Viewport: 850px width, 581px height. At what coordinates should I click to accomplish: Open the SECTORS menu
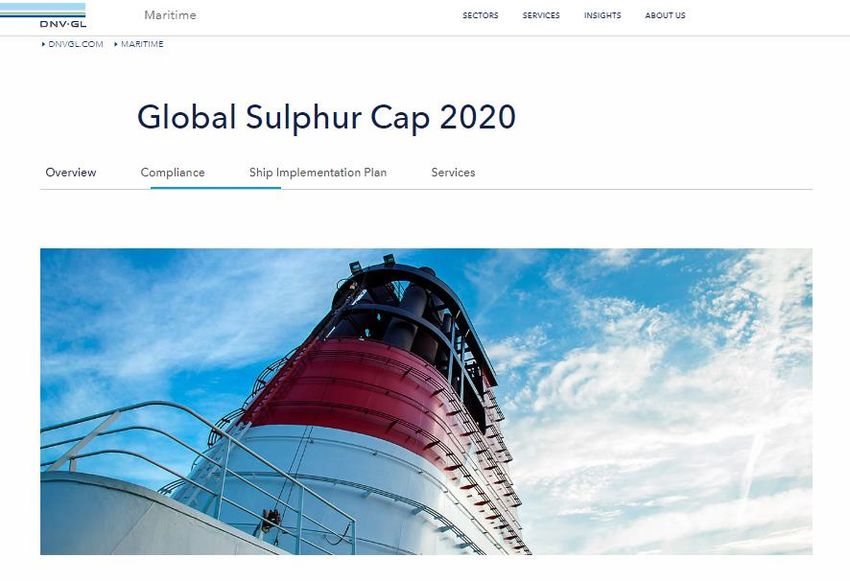pos(480,16)
